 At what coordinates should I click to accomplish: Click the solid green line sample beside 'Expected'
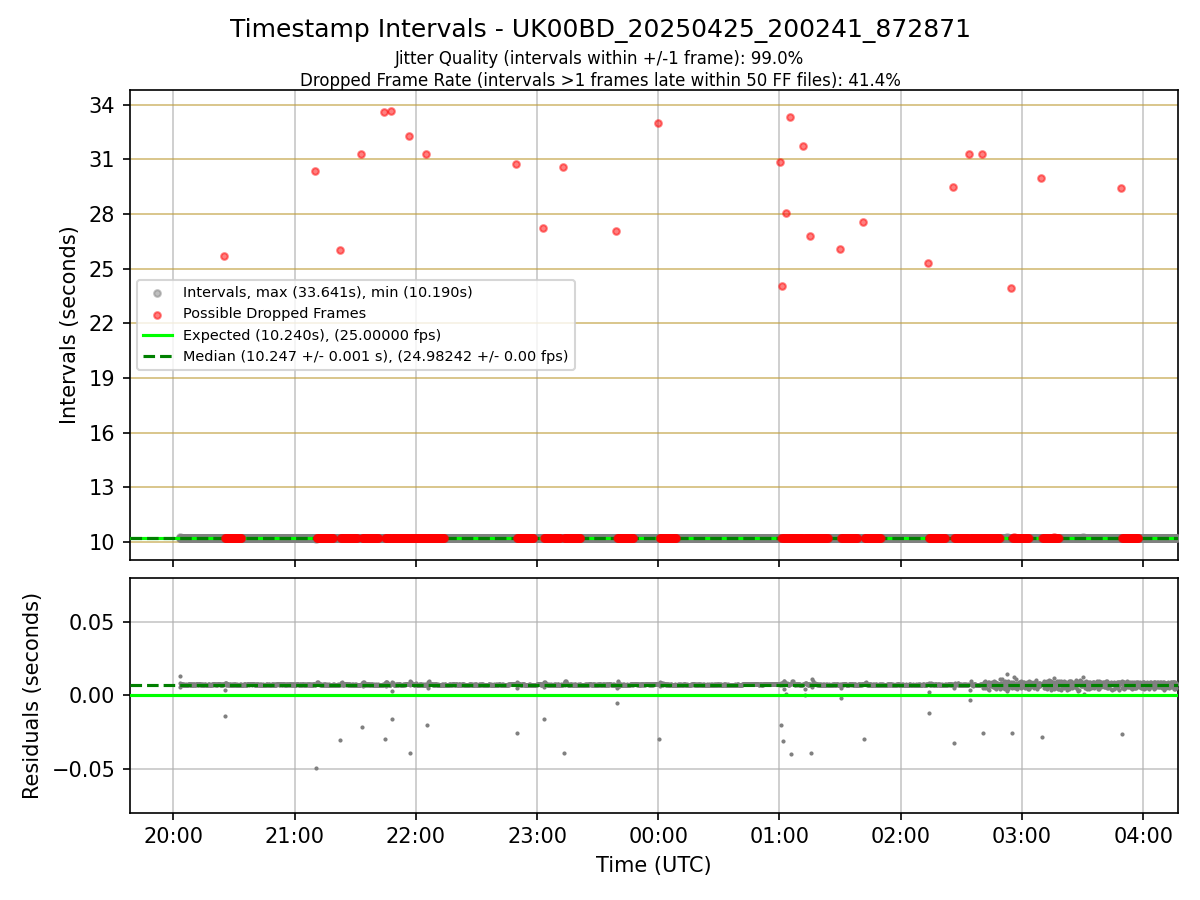click(x=157, y=335)
